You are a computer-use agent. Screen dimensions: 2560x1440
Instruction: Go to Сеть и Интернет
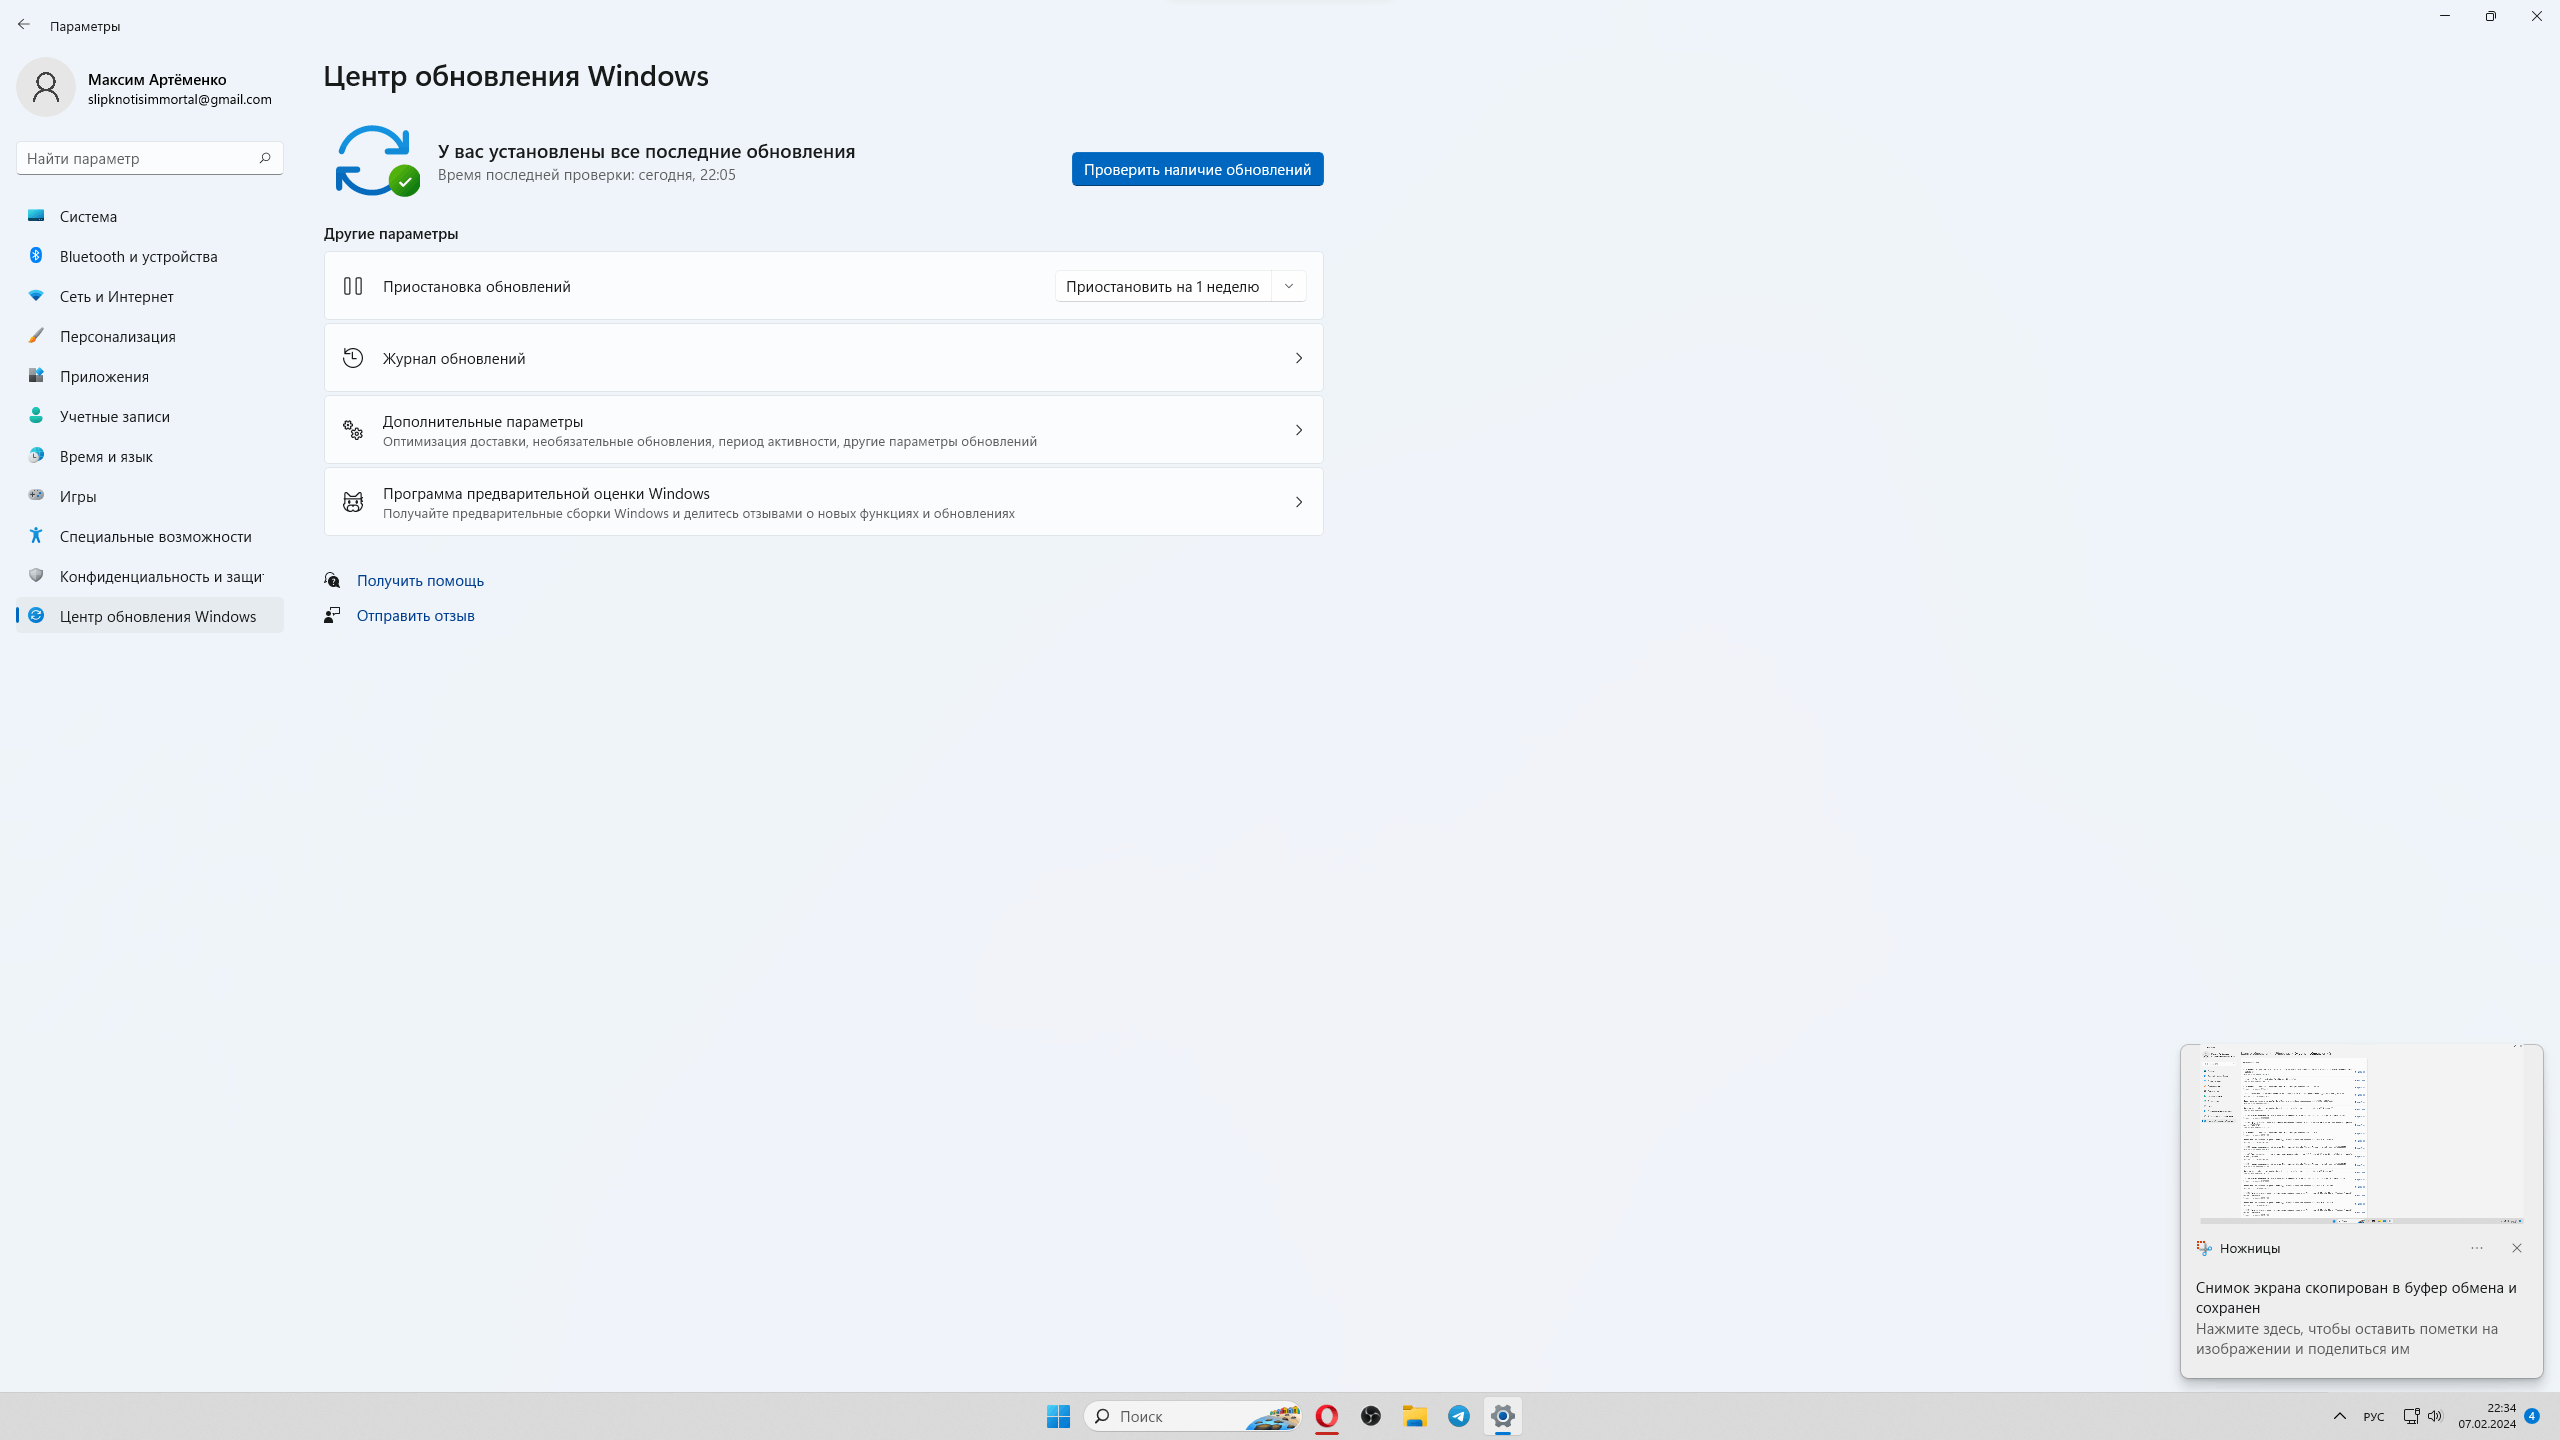(x=150, y=296)
